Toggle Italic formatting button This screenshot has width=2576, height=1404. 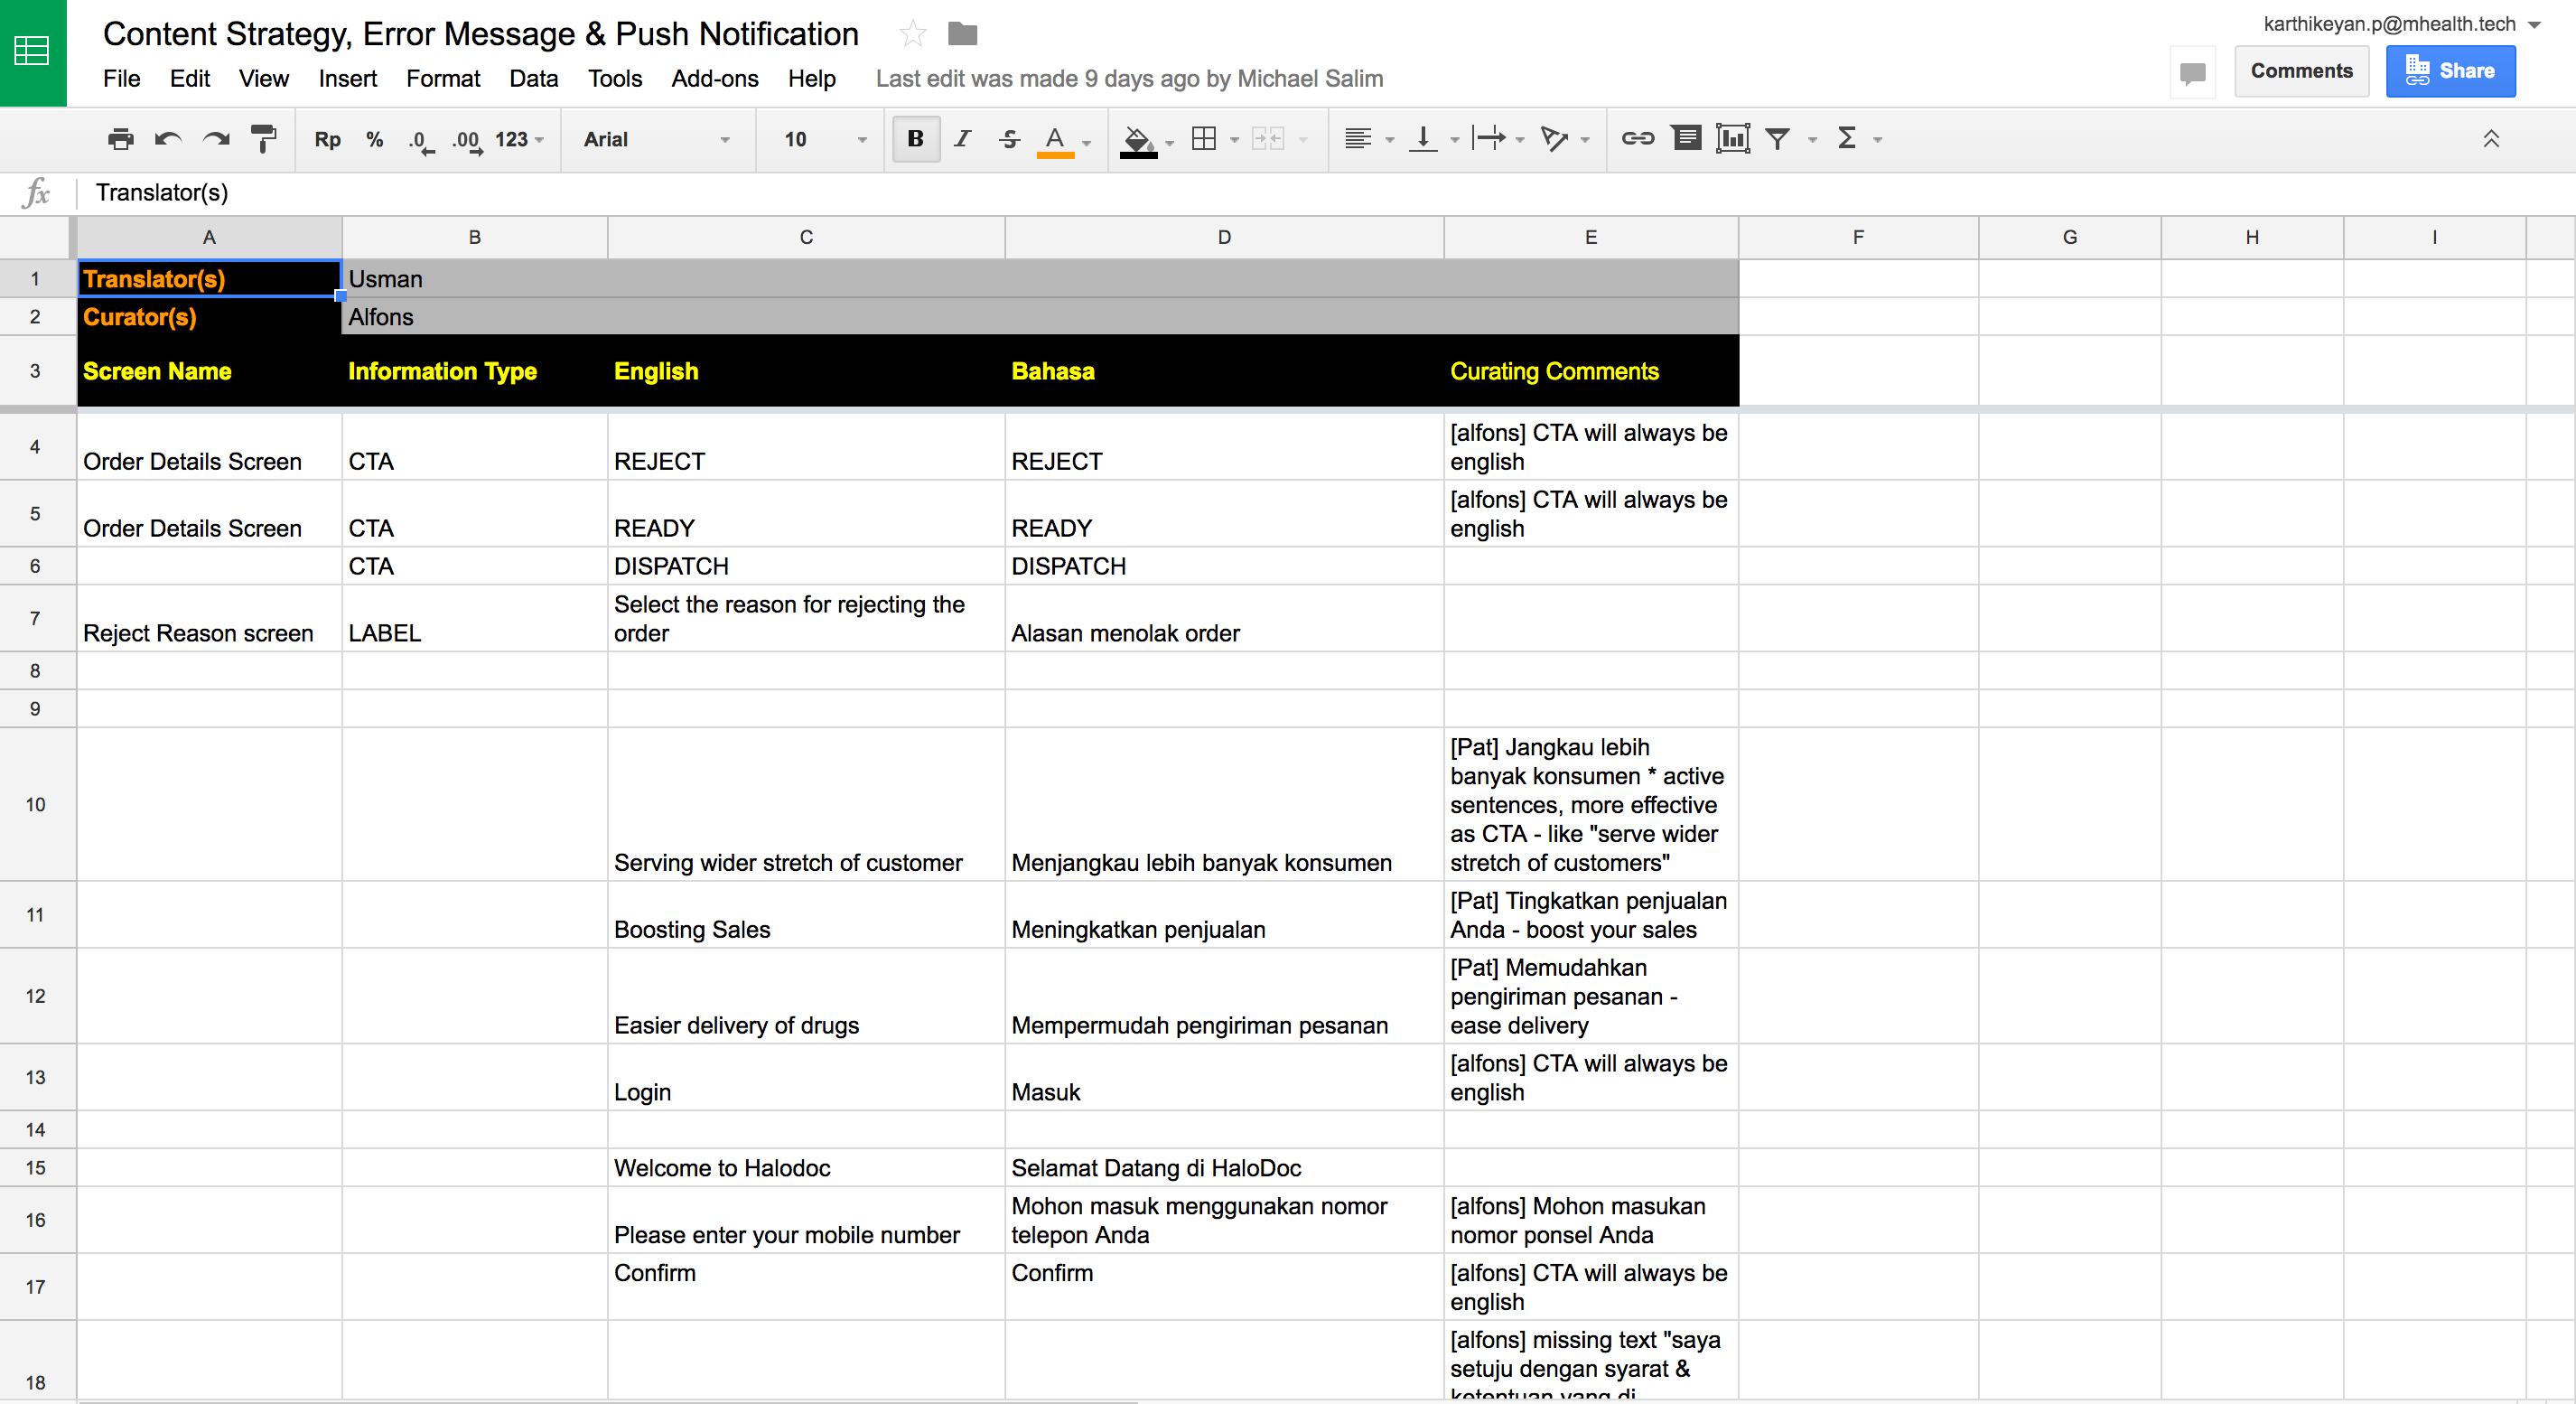point(962,139)
